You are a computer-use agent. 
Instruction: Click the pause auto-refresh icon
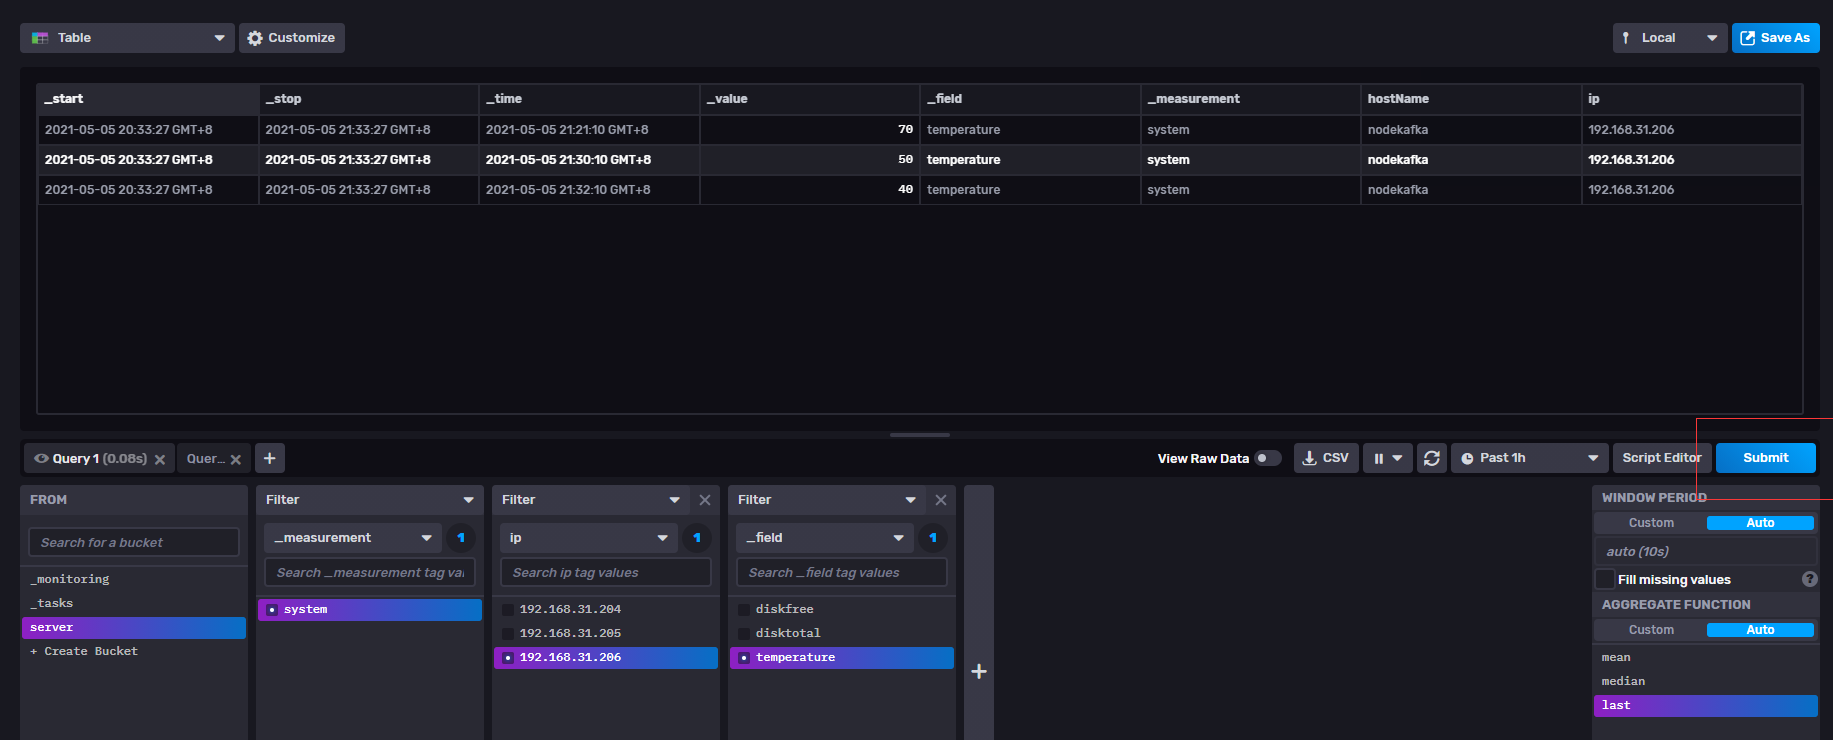[x=1387, y=458]
